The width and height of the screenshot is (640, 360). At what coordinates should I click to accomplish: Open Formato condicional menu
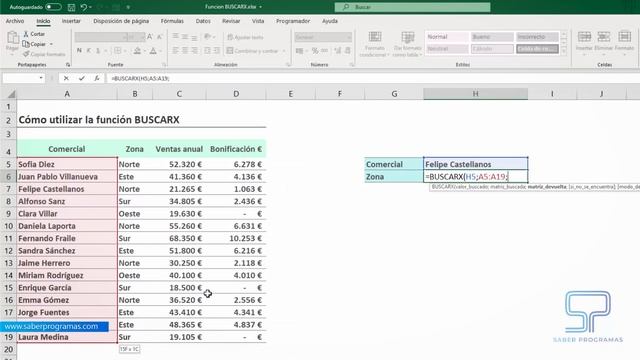375,44
